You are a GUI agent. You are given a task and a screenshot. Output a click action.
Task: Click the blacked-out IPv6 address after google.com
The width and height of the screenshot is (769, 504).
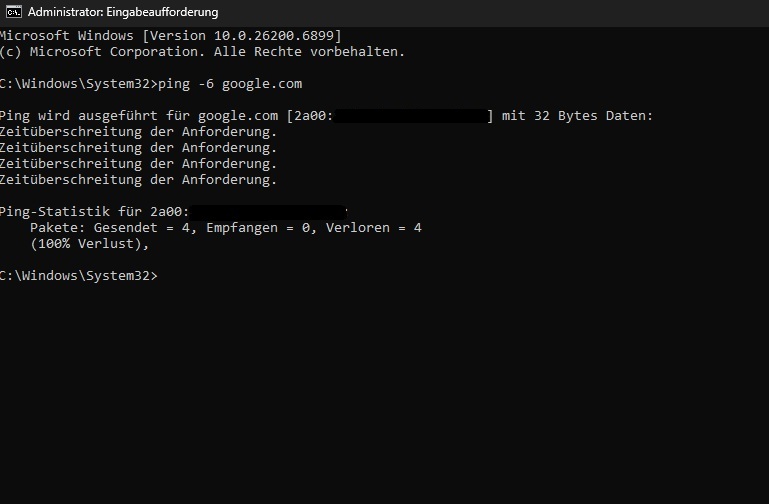coord(411,116)
